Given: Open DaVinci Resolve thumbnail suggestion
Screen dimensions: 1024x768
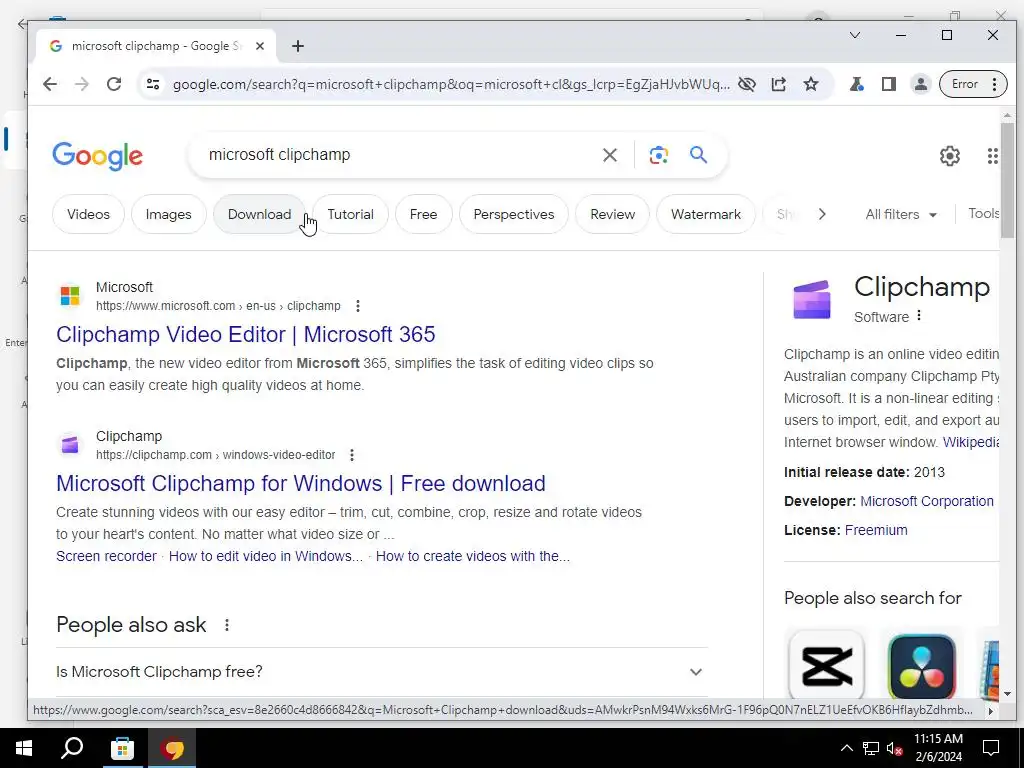Looking at the screenshot, I should [921, 666].
